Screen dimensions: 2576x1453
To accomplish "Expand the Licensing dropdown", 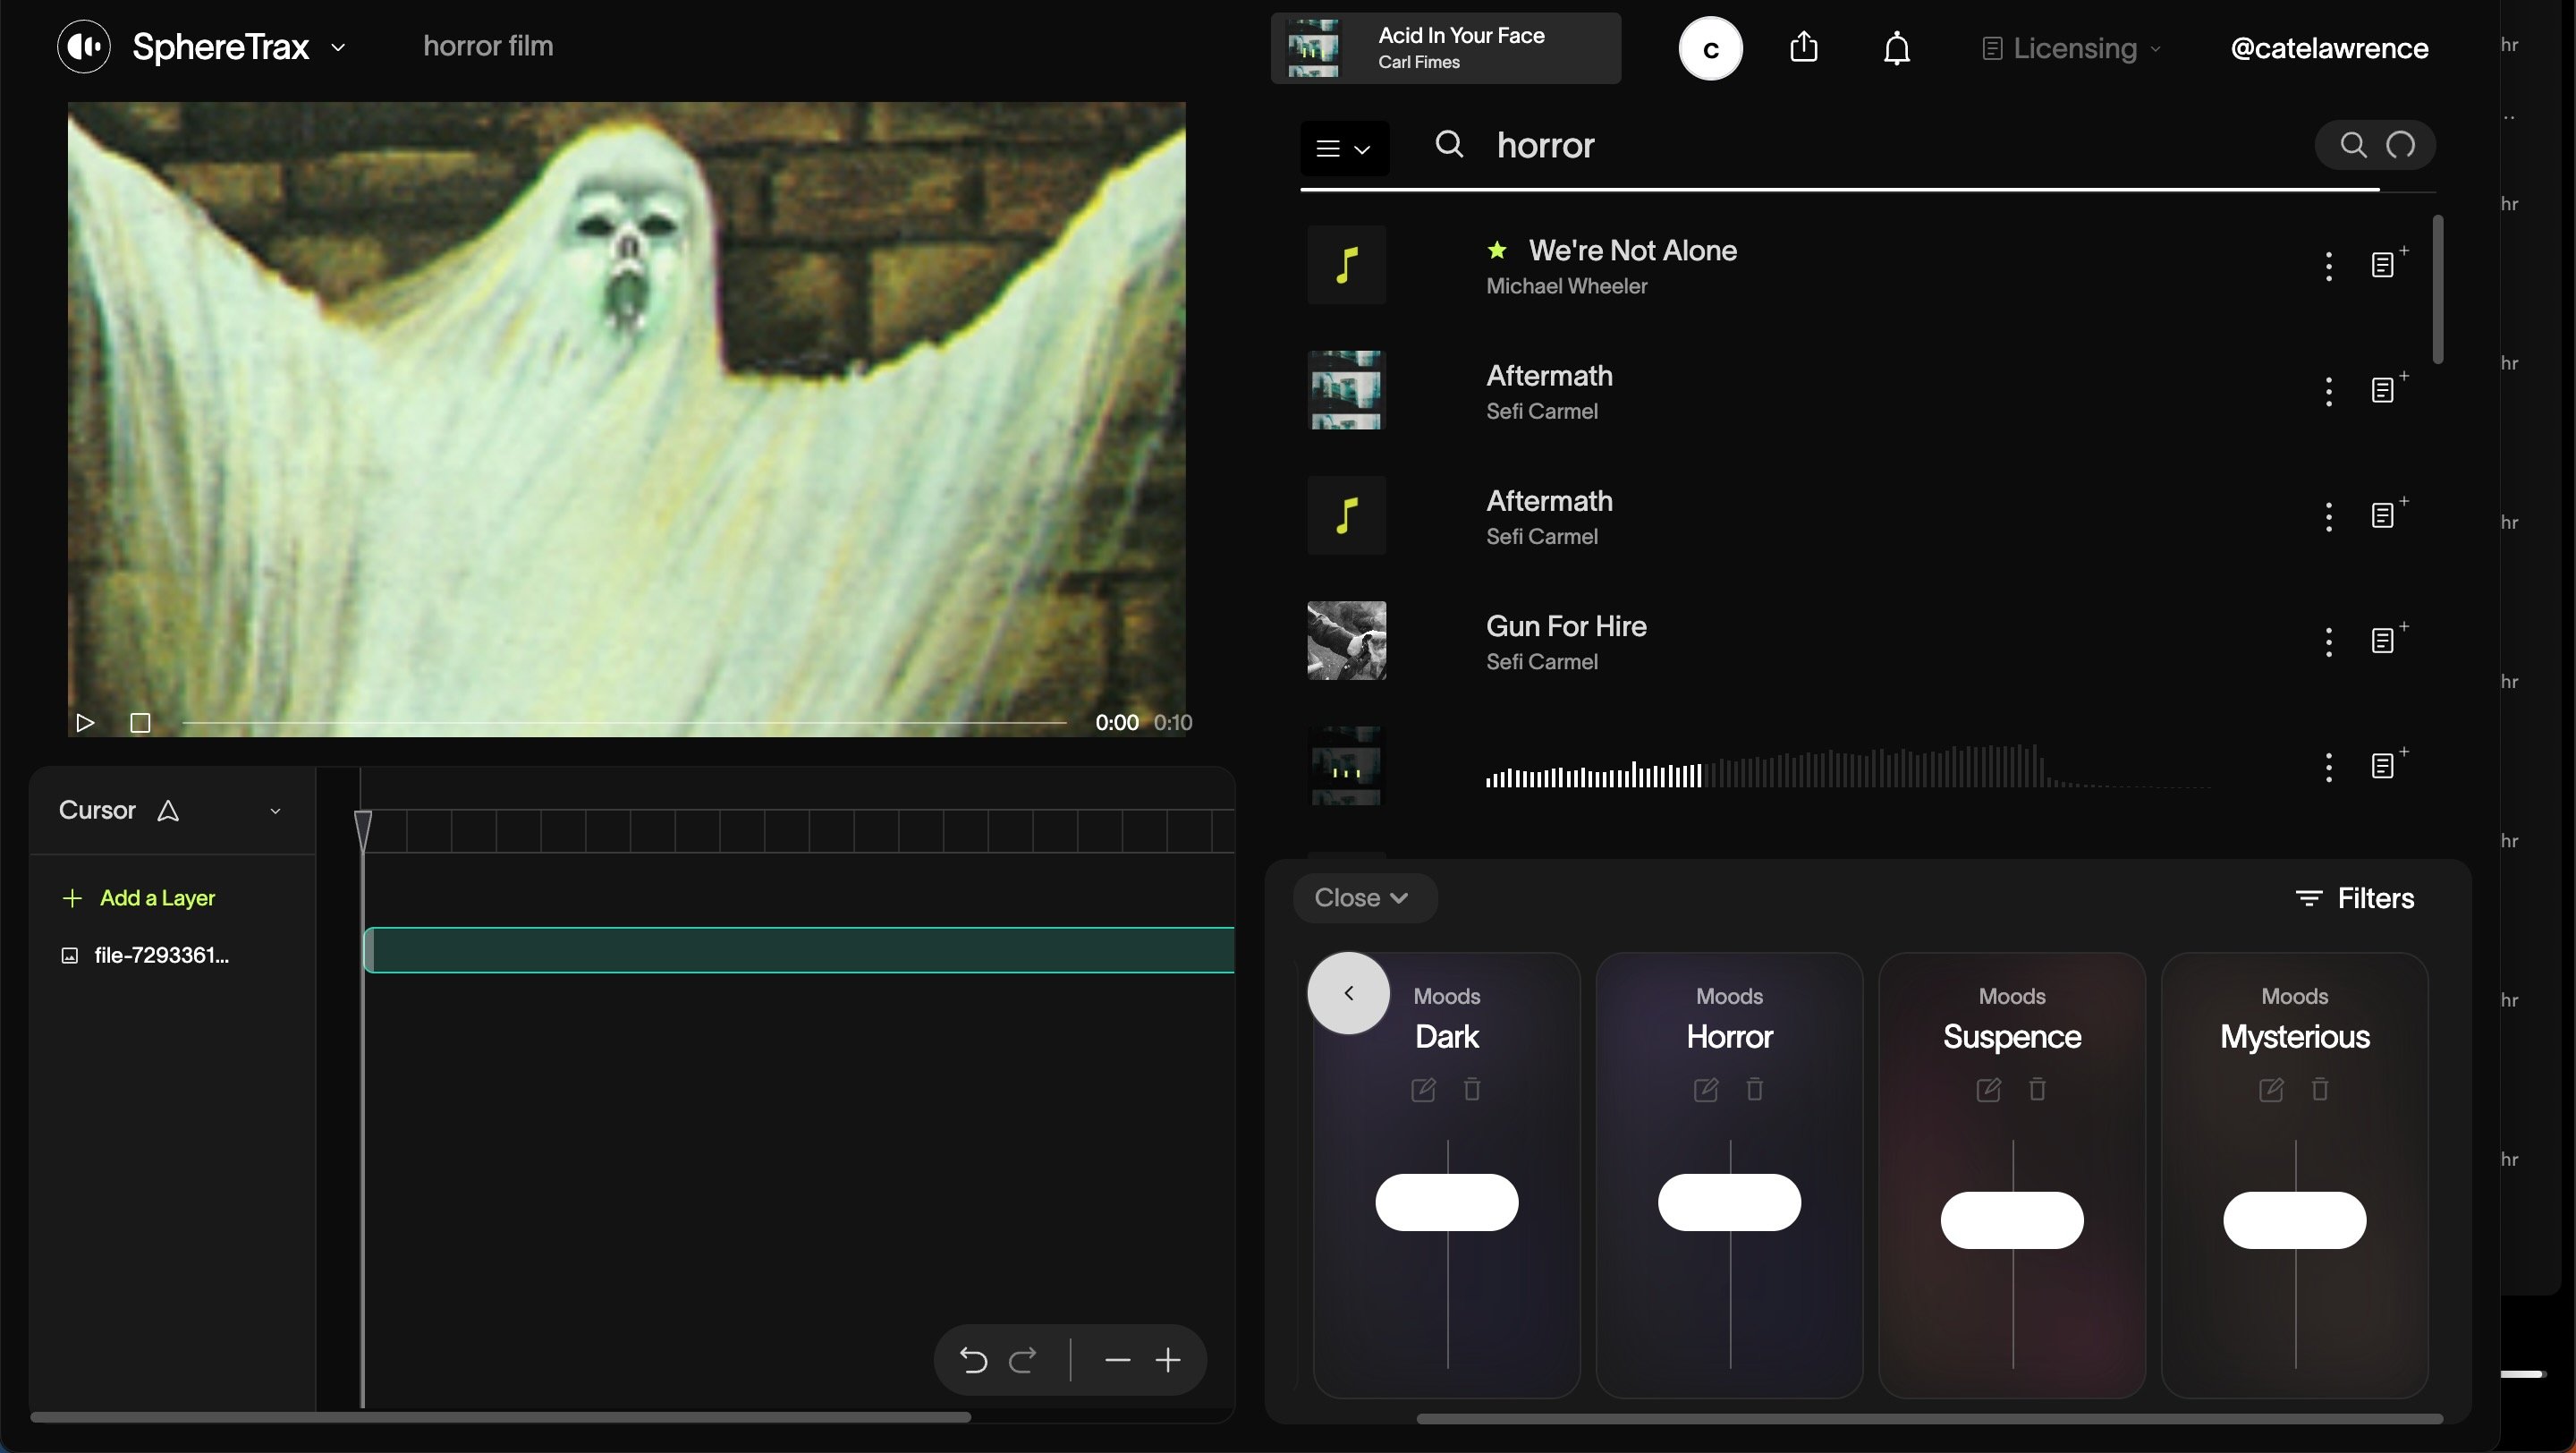I will pyautogui.click(x=2071, y=48).
